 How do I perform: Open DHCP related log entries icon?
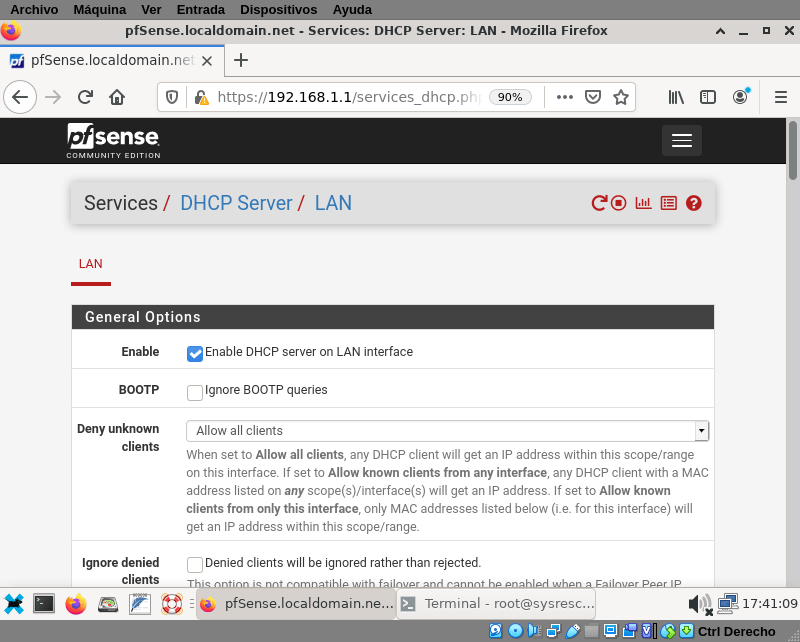click(x=668, y=203)
